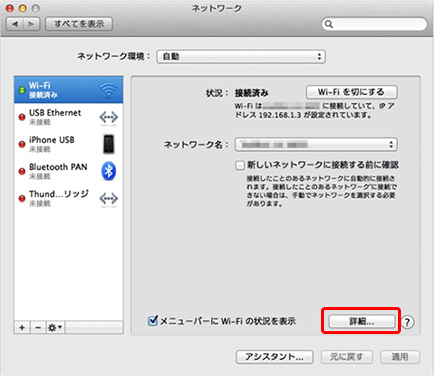The height and width of the screenshot is (376, 435).
Task: Click the magnifying glass search icon
Action: click(329, 24)
